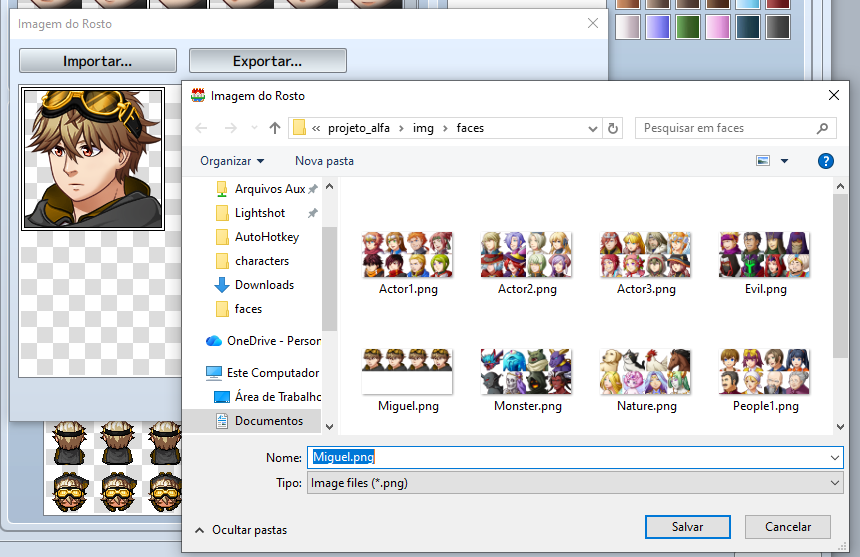Screen dimensions: 860x557
Task: Open the Tipo file type dropdown
Action: click(x=575, y=483)
